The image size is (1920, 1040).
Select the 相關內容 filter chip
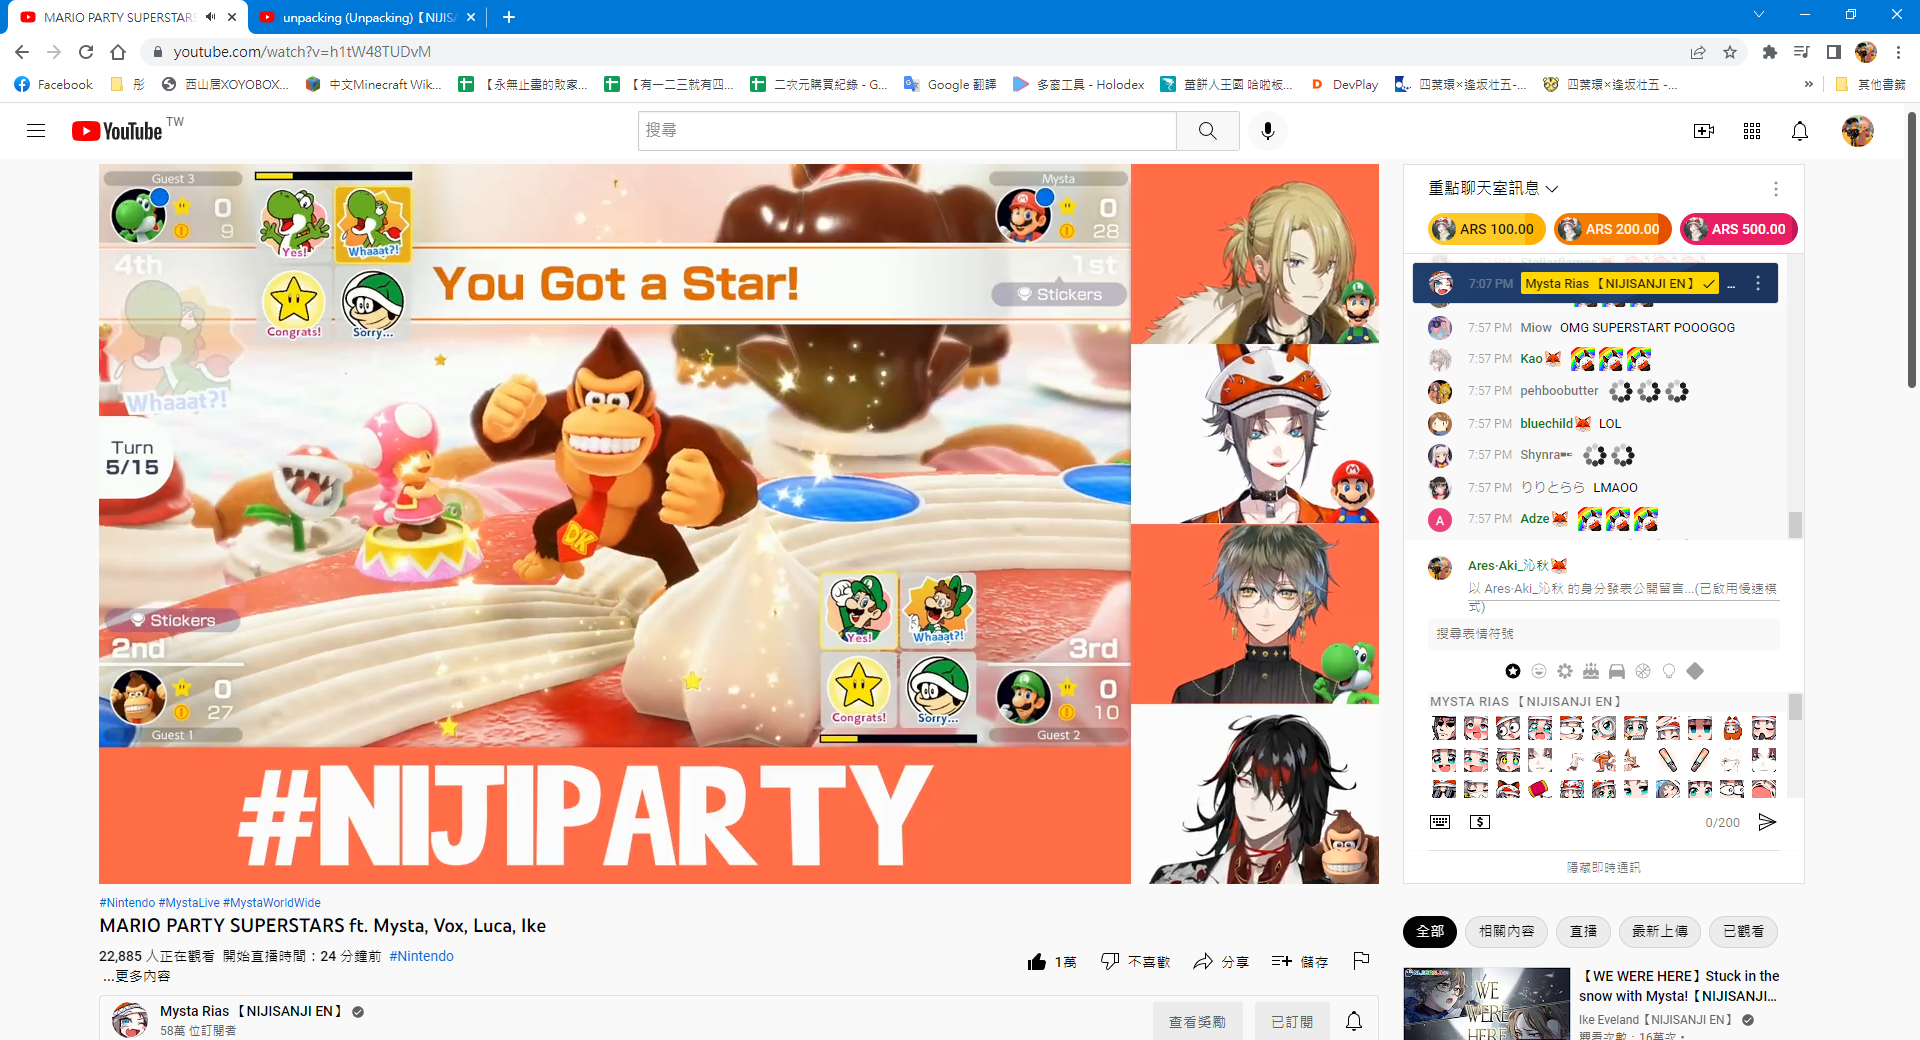(x=1507, y=932)
